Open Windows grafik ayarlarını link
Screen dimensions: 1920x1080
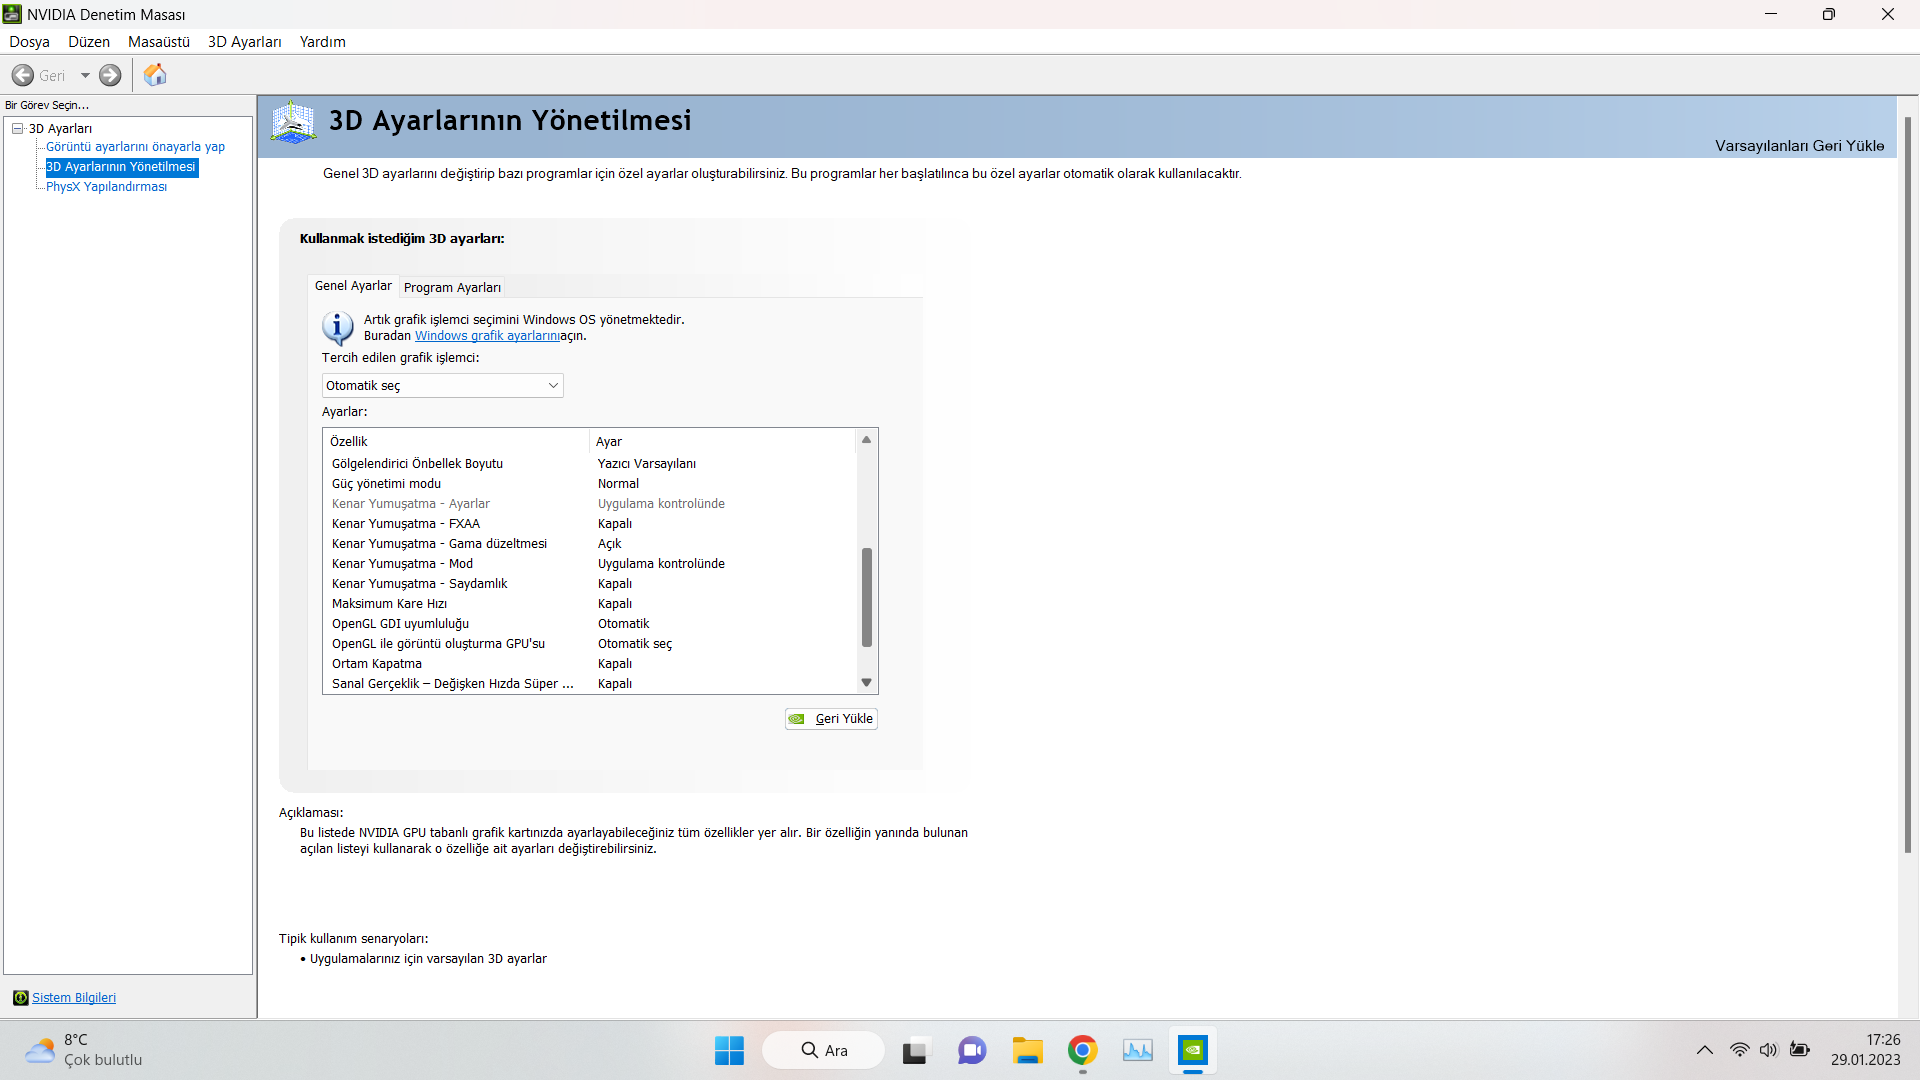click(487, 336)
